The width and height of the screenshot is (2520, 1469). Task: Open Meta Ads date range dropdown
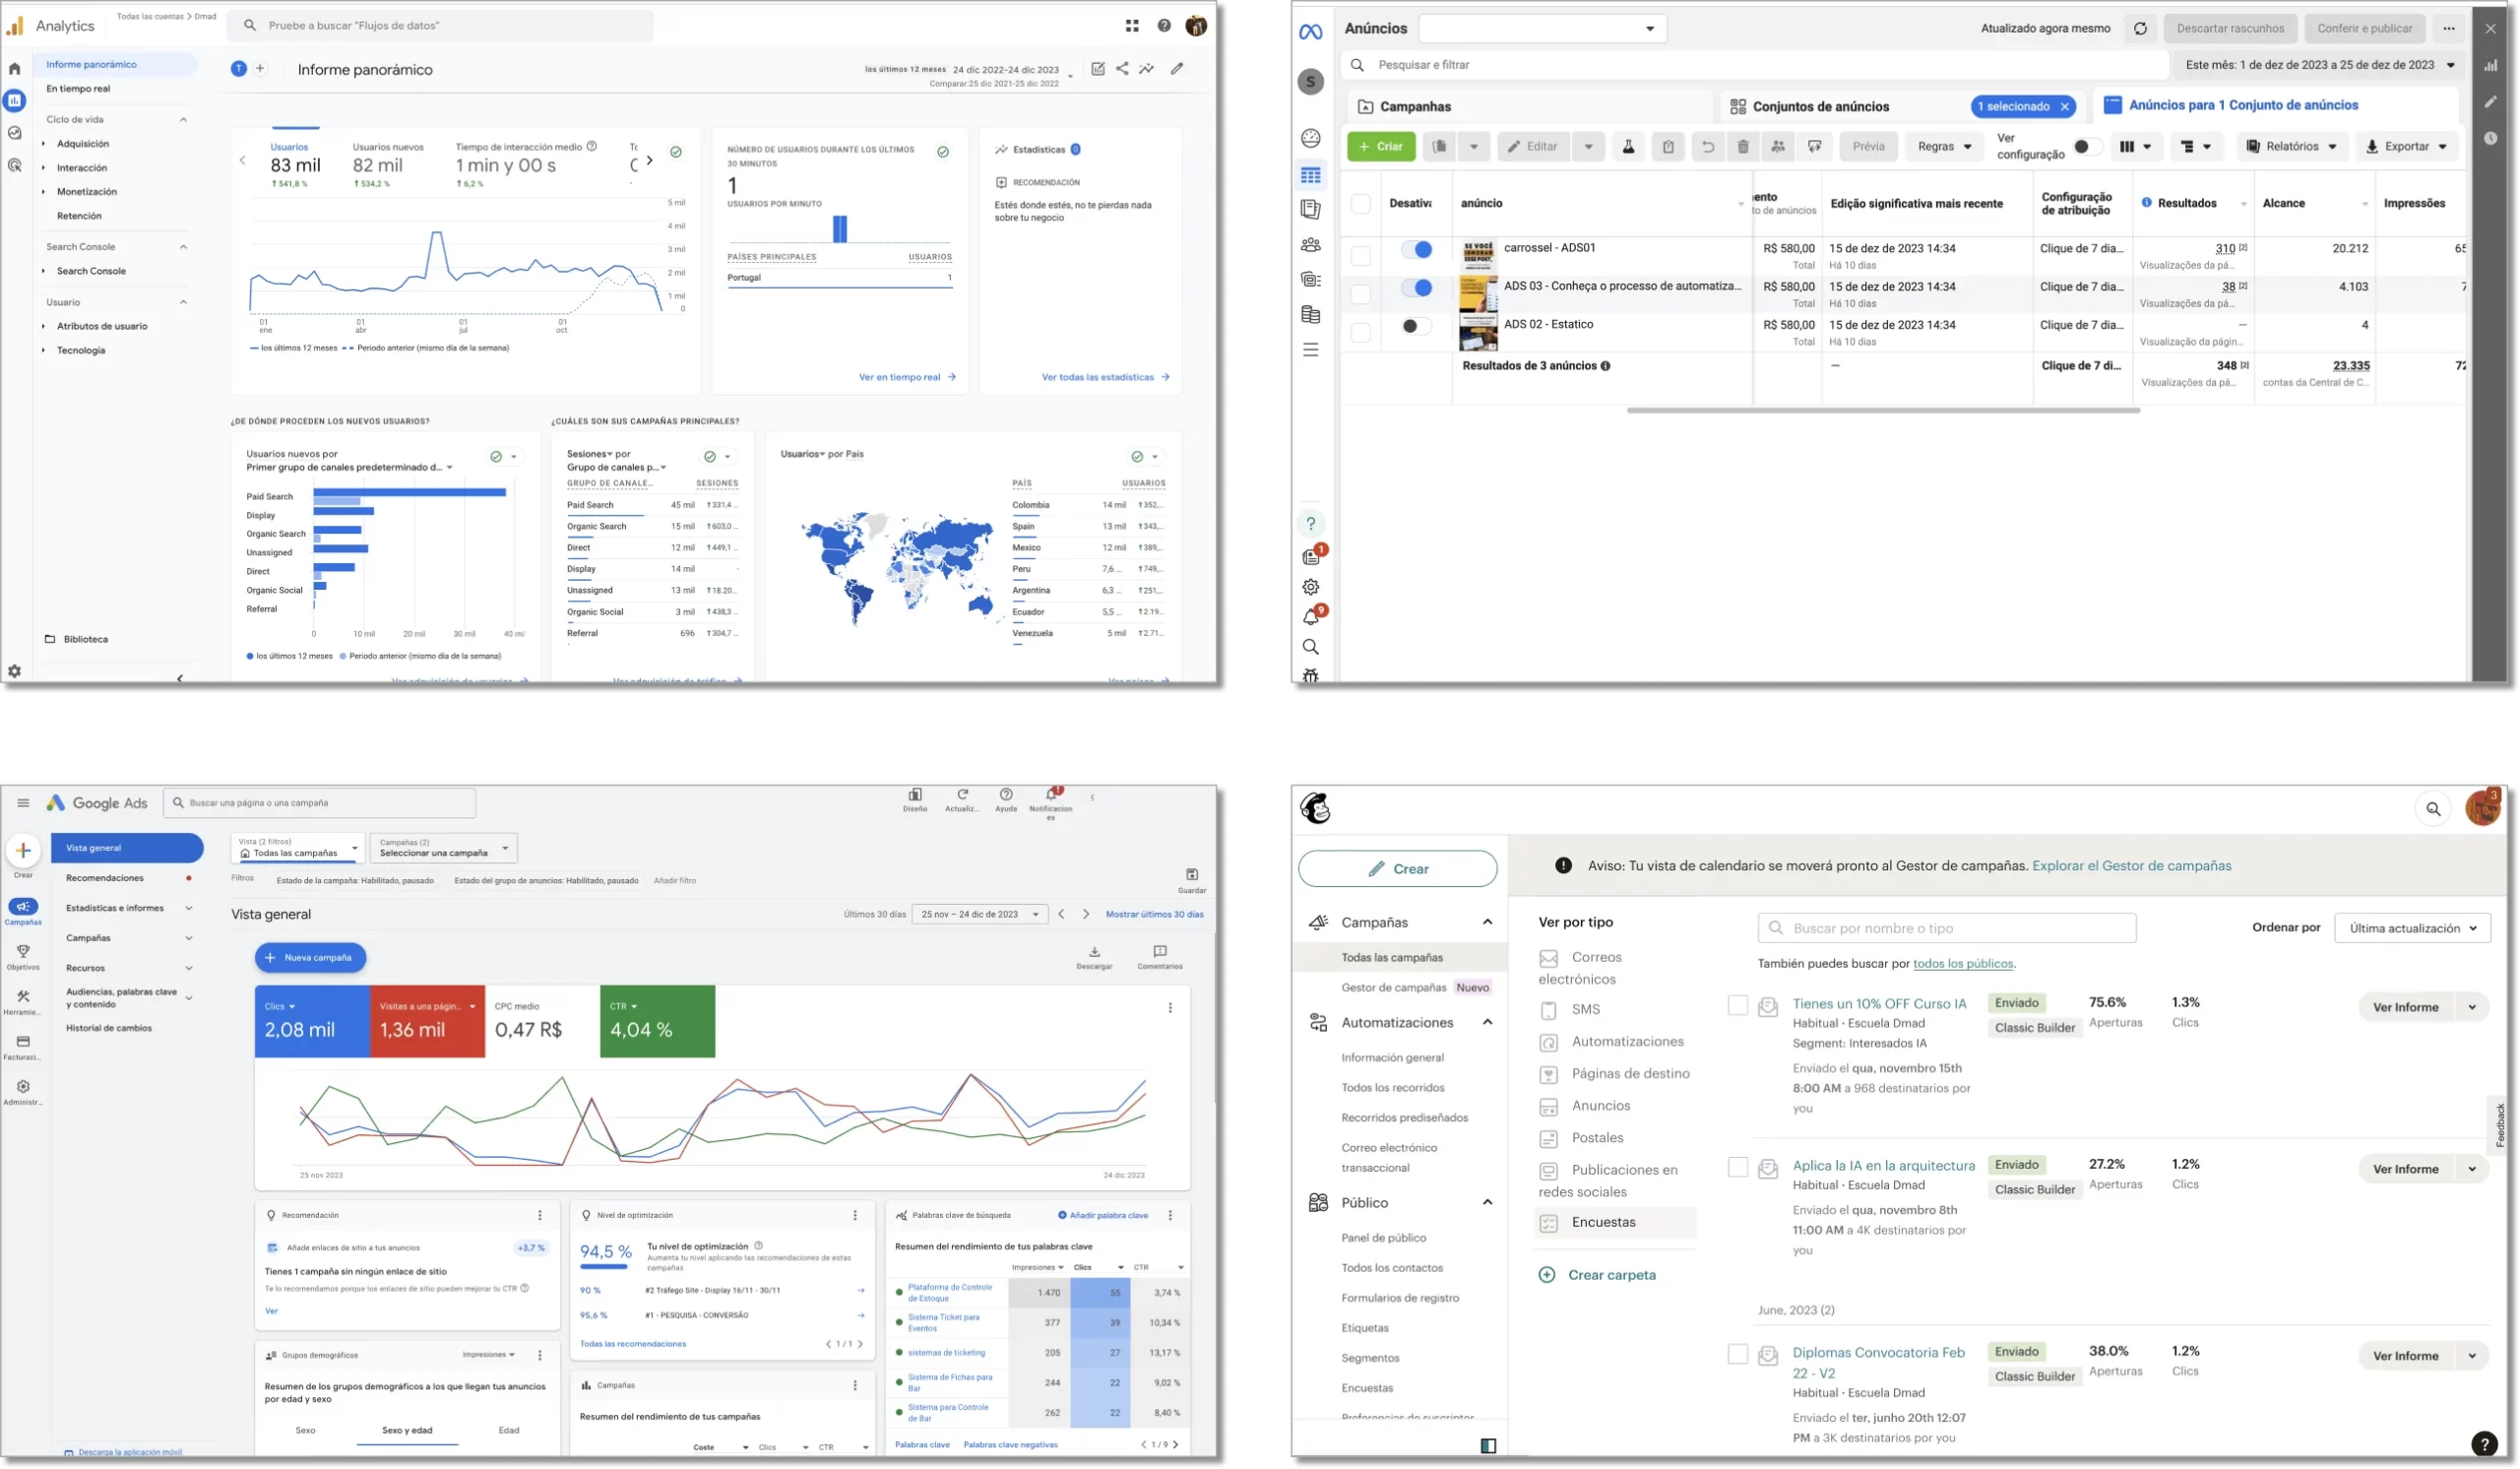point(2318,65)
